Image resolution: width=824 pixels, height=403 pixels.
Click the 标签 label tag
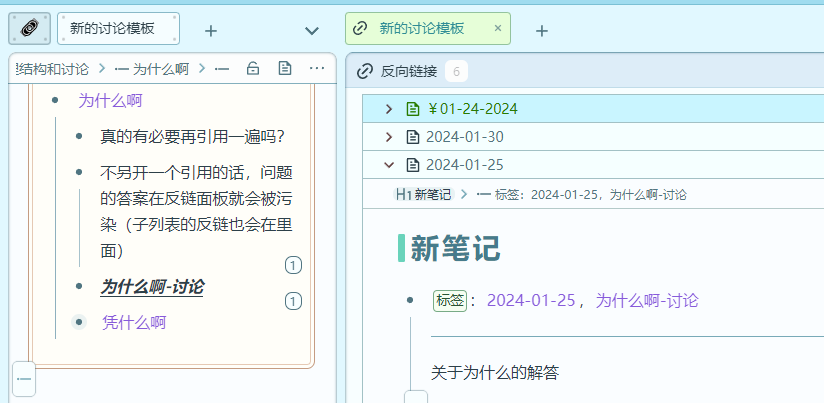[x=450, y=301]
